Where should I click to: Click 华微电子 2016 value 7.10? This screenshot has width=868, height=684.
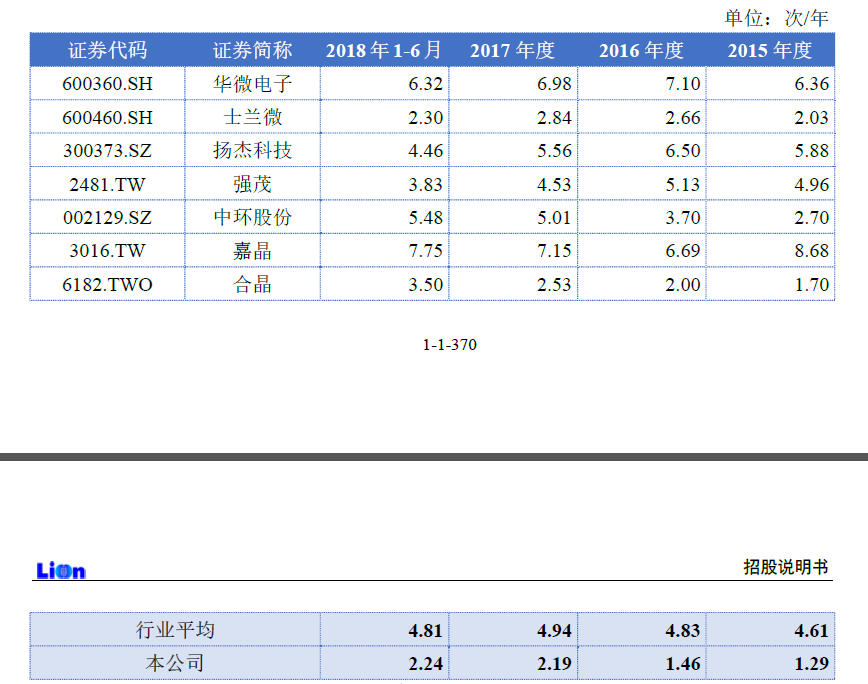point(683,84)
